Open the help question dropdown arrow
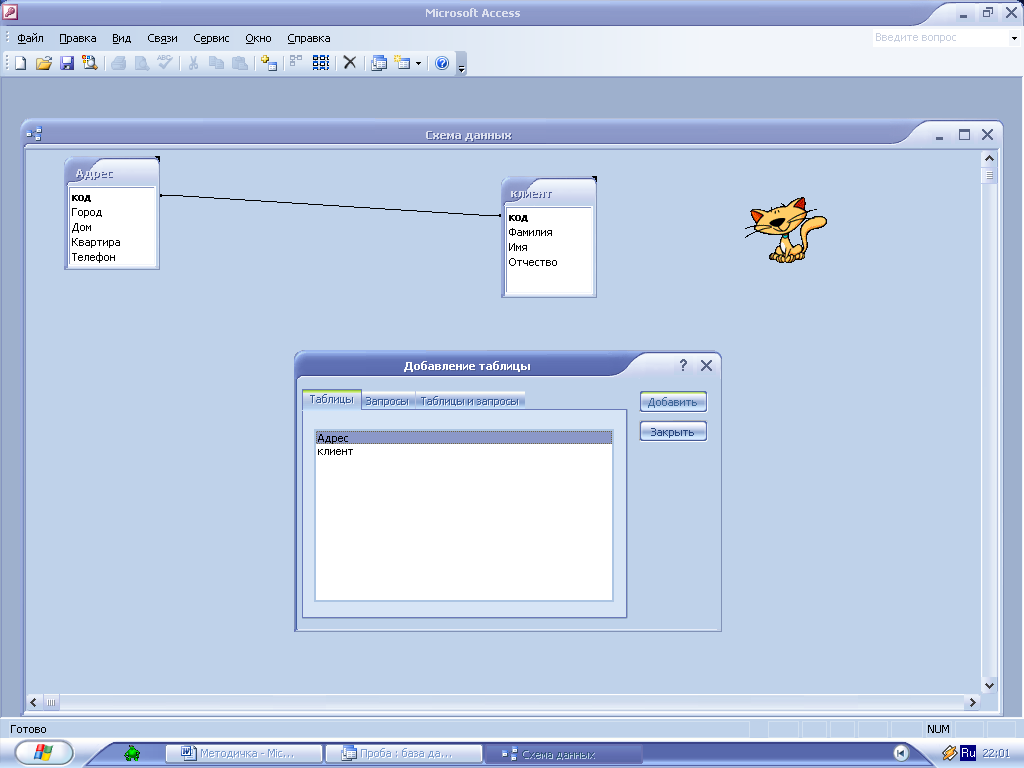The height and width of the screenshot is (768, 1024). tap(1014, 38)
